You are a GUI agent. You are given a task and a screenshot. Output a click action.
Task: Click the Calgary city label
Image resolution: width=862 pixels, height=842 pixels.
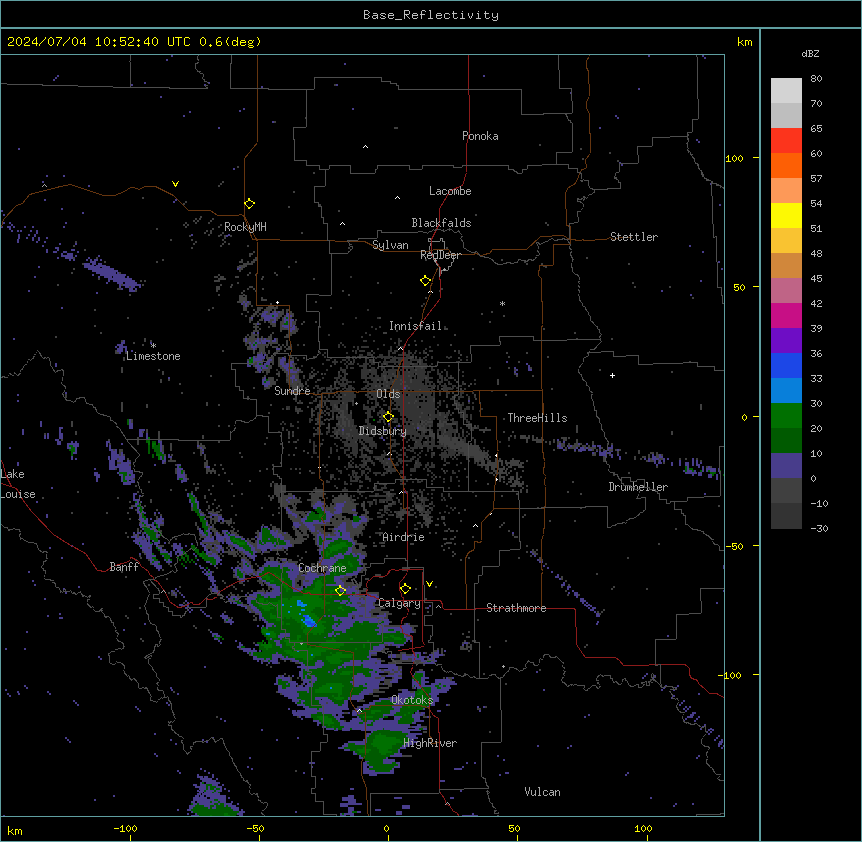tap(400, 603)
